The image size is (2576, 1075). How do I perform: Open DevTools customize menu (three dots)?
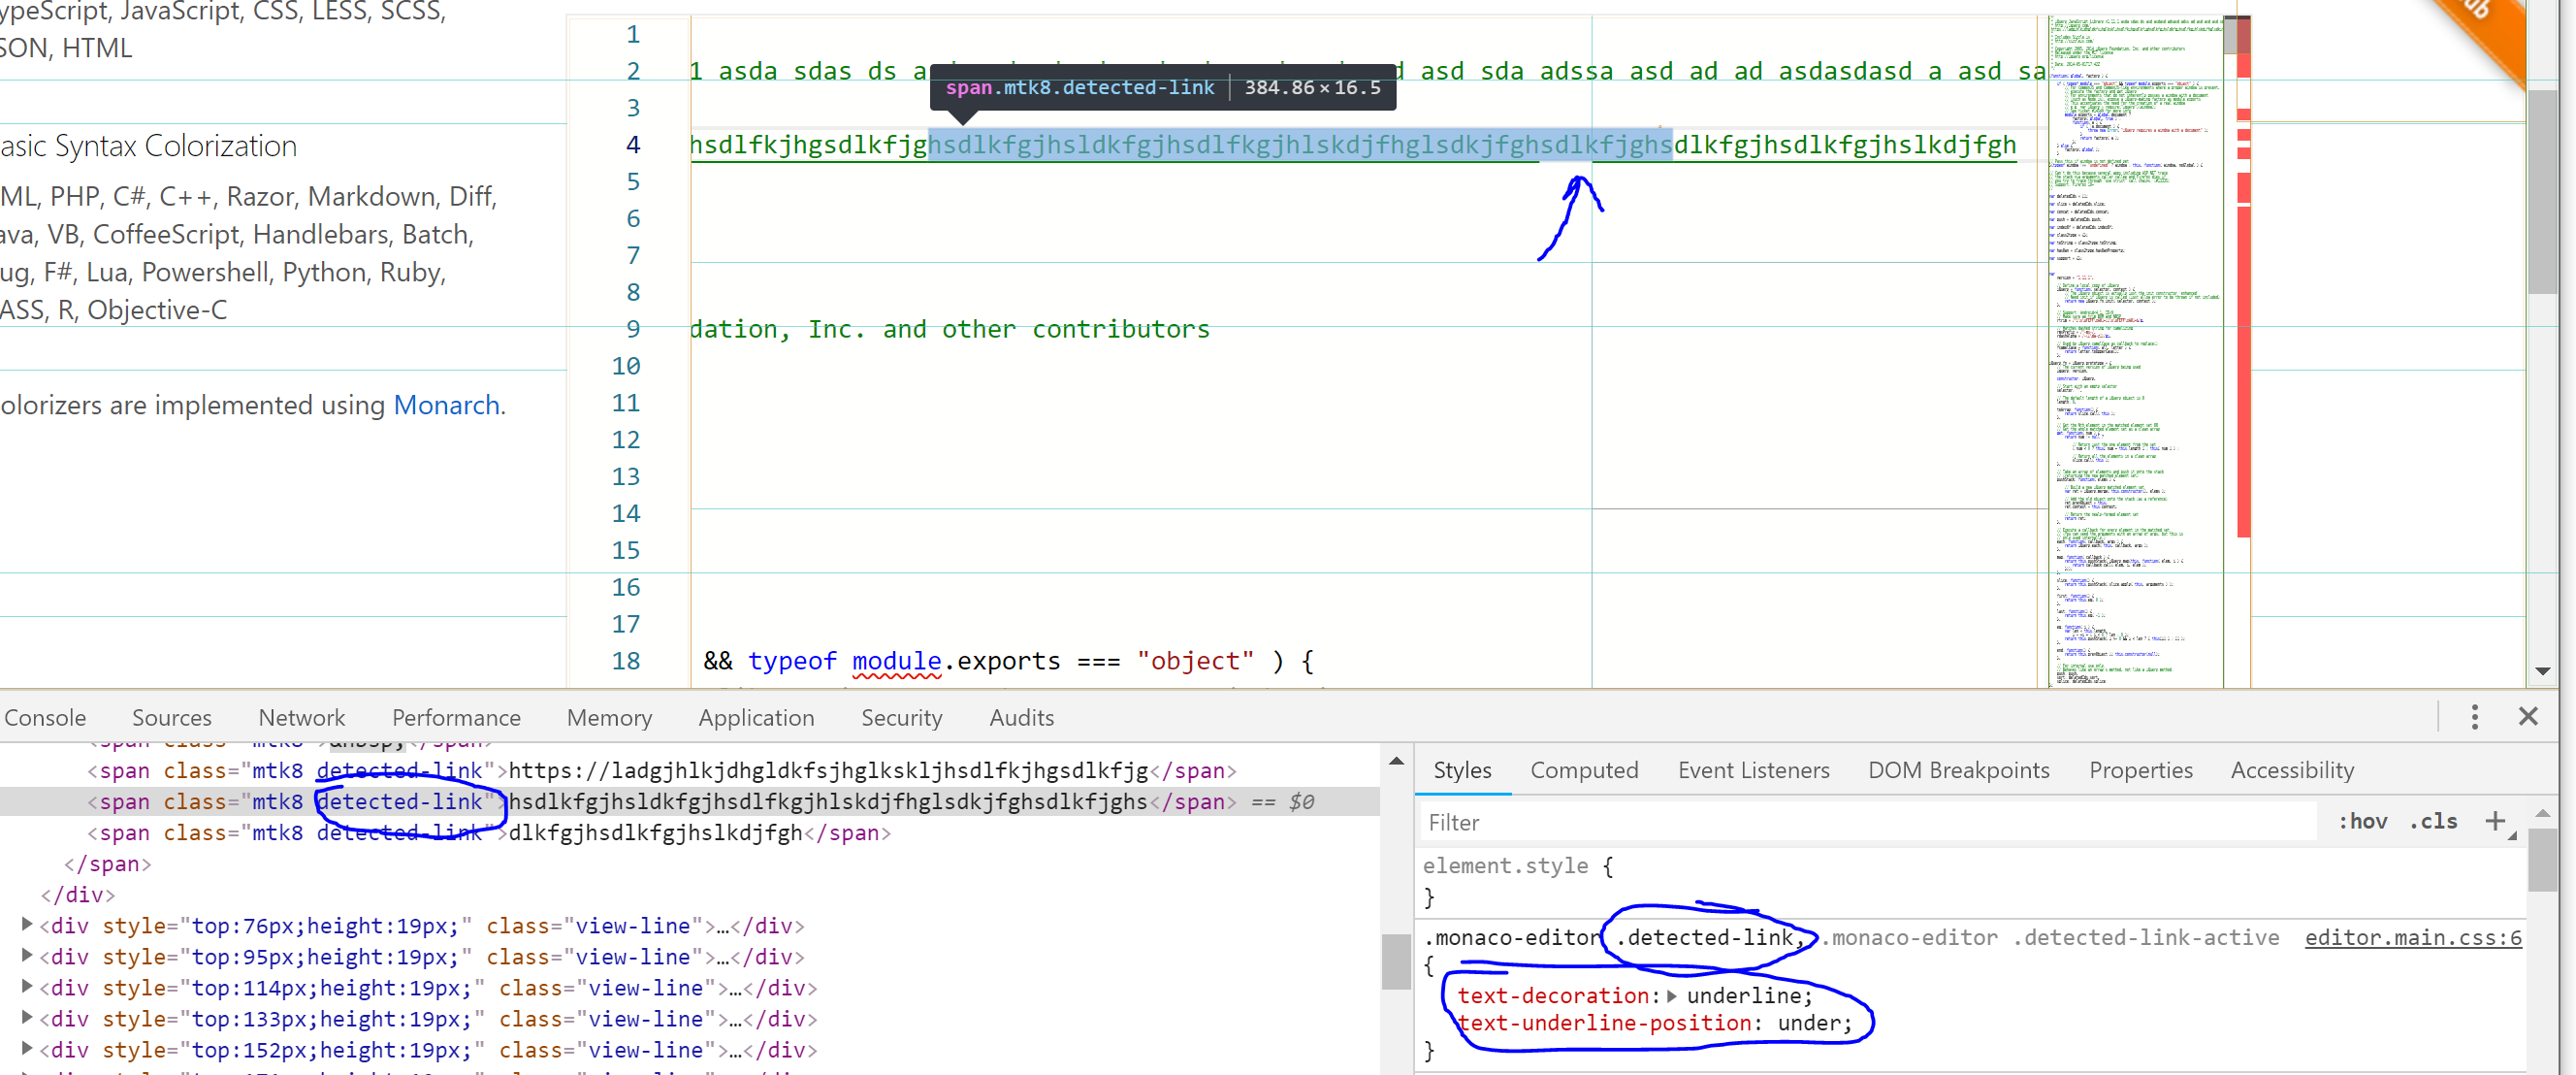[2474, 716]
